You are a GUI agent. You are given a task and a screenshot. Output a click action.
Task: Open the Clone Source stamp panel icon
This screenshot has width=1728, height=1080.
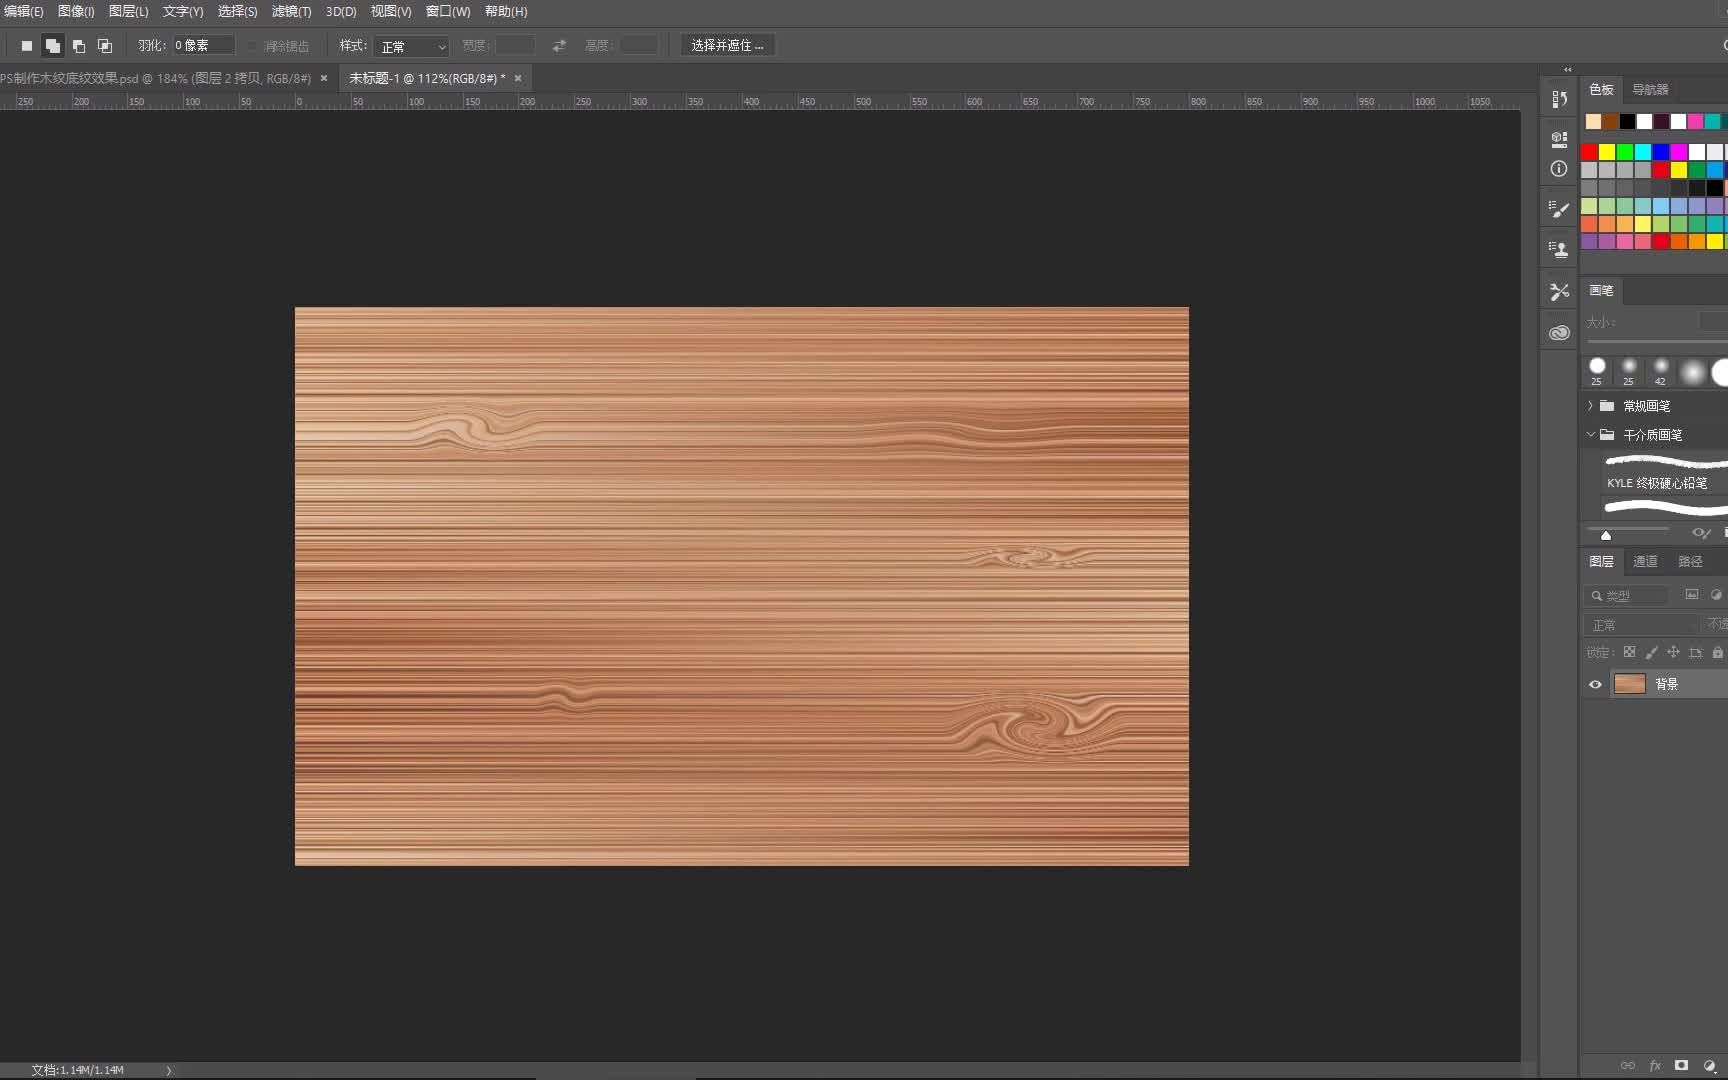tap(1559, 249)
